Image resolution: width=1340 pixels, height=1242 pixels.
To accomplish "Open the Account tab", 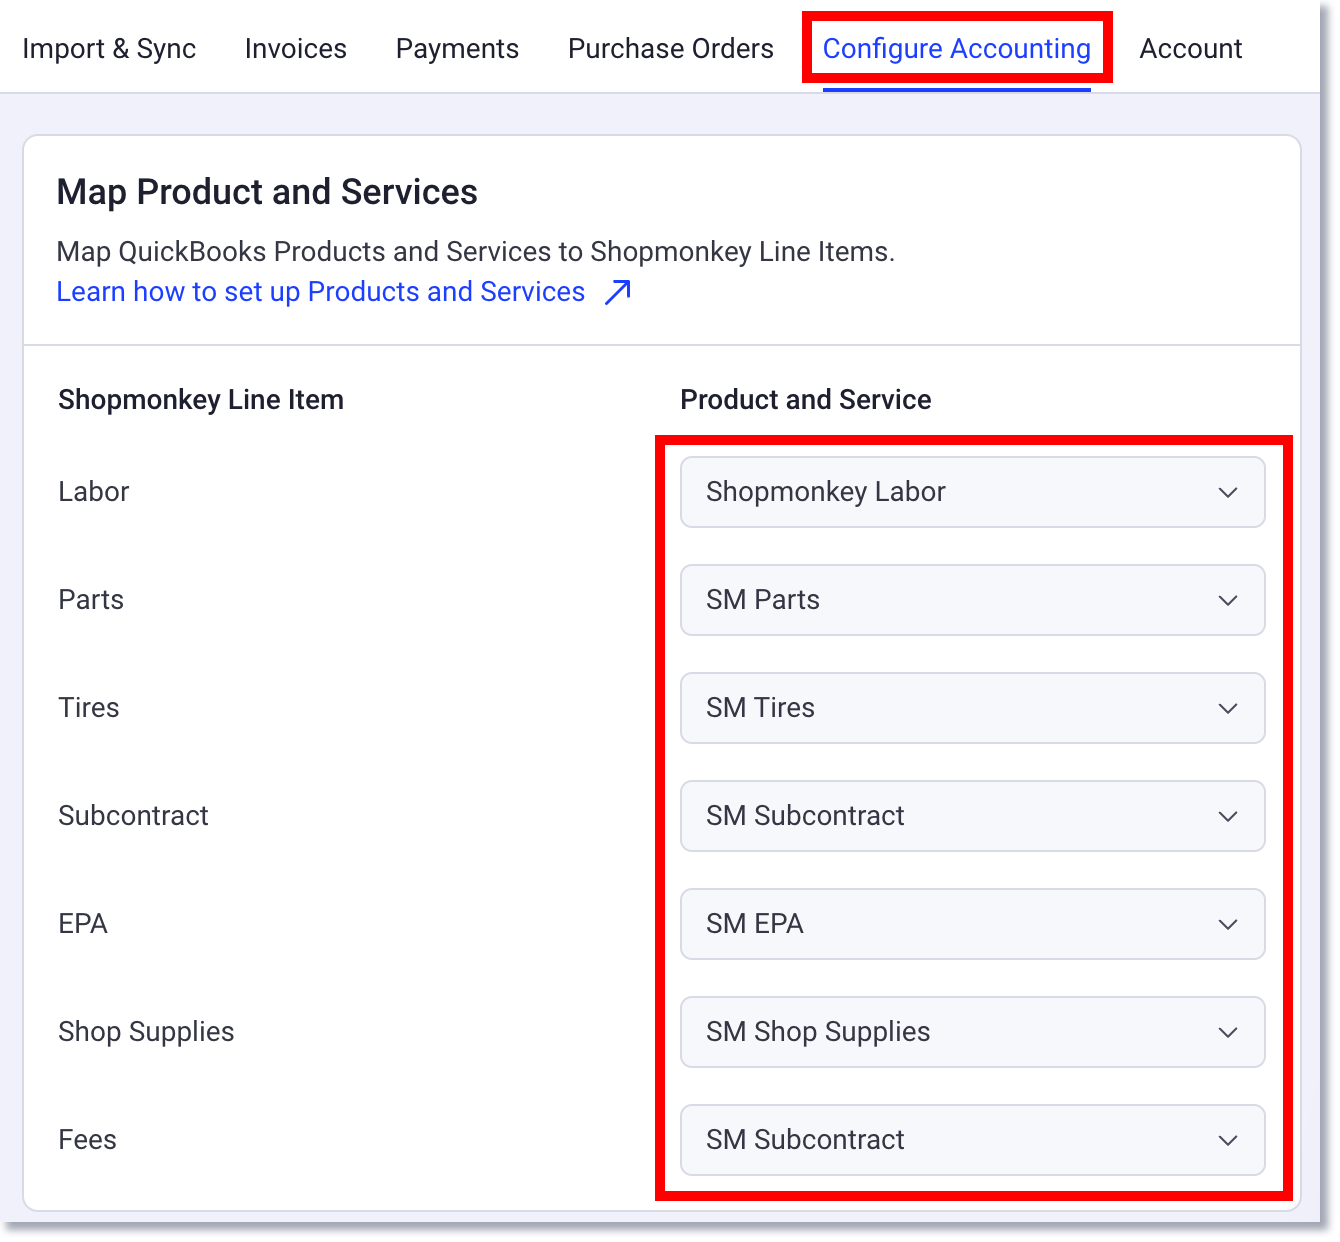I will (x=1191, y=48).
